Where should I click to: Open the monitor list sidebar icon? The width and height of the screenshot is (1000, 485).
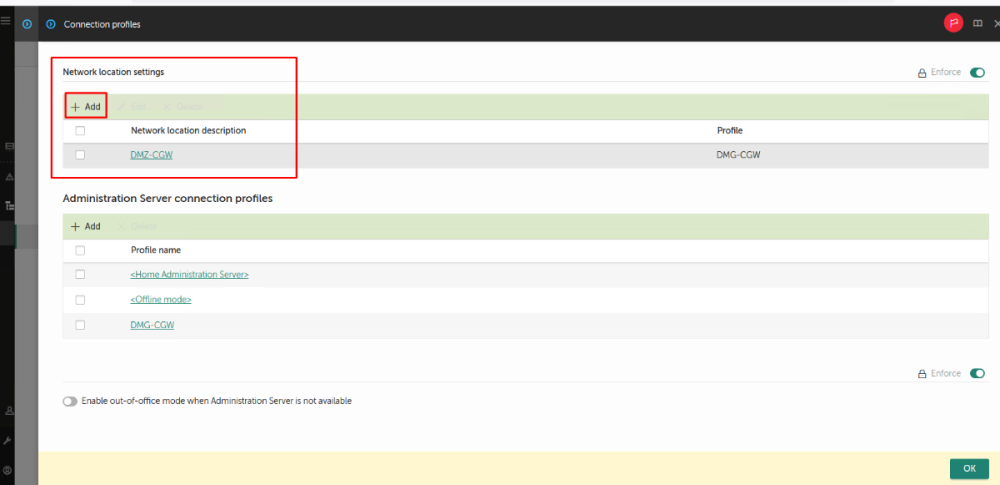[x=9, y=146]
